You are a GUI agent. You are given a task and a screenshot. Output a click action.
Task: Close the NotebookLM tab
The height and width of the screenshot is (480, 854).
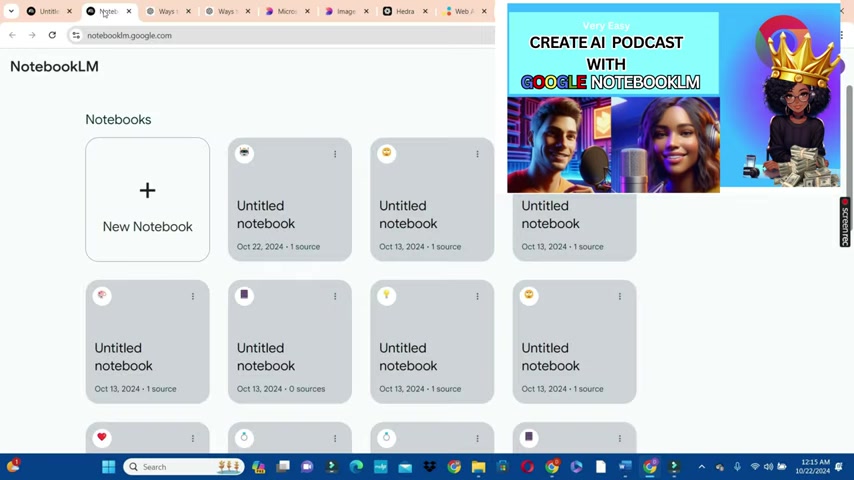(x=129, y=11)
